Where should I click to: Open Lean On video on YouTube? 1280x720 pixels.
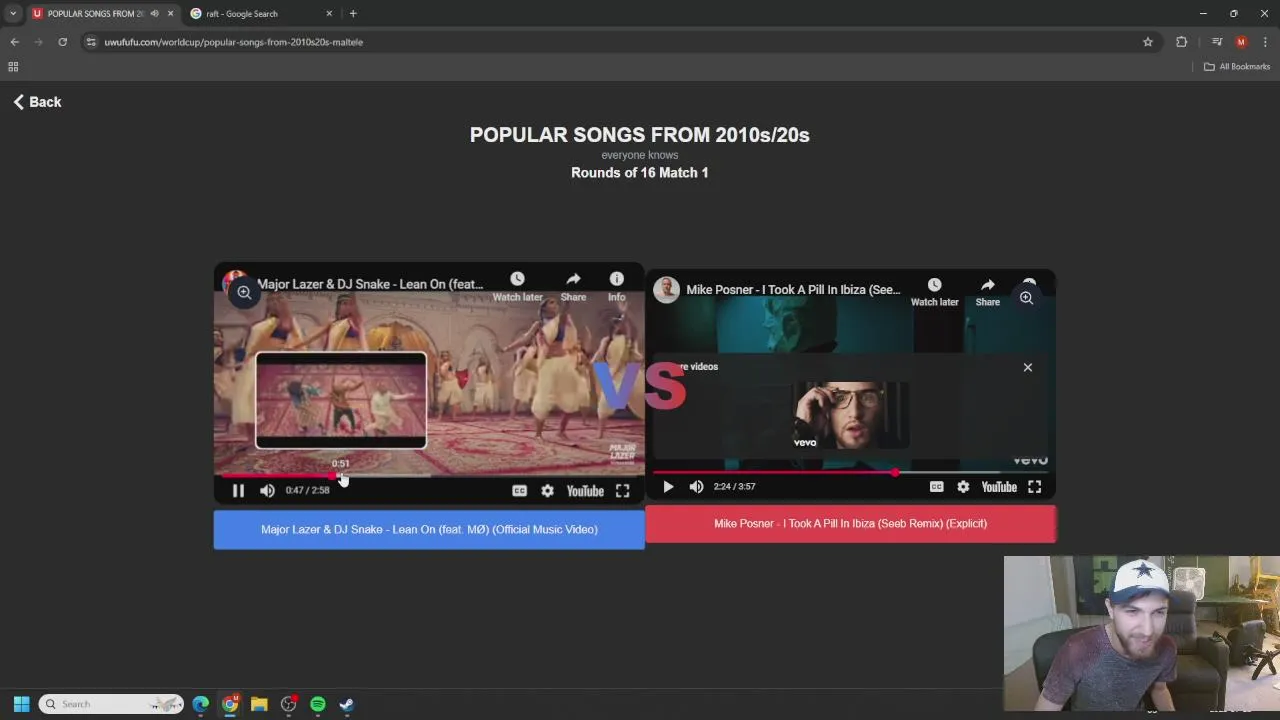click(585, 491)
